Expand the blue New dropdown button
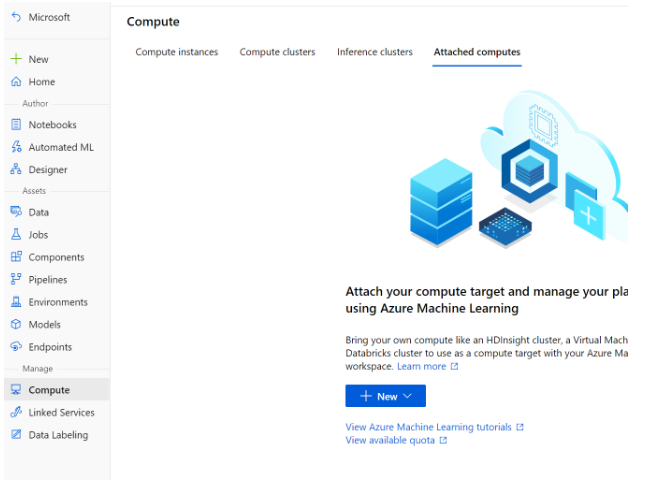Screen dimensions: 660x486 (x=385, y=397)
